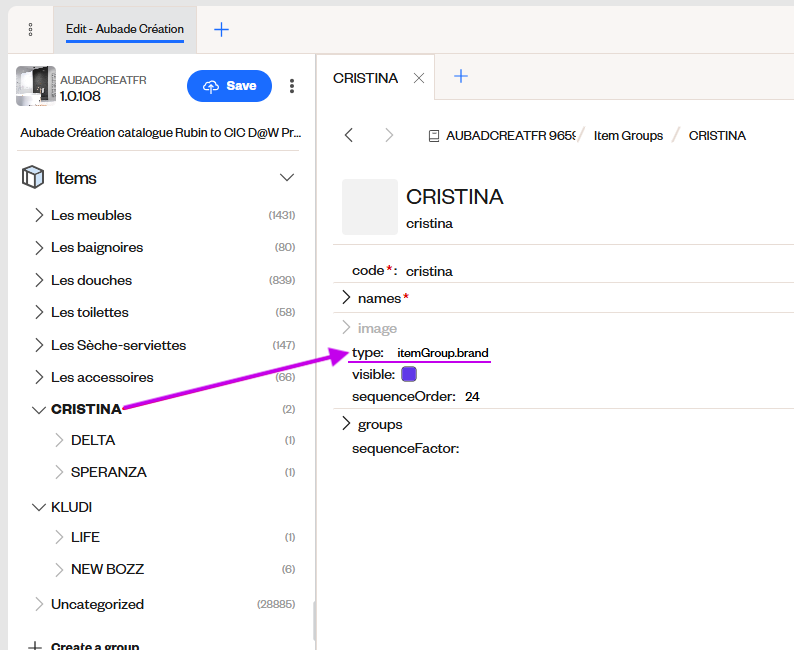
Task: Click the CRISTINA image placeholder
Action: coord(370,207)
